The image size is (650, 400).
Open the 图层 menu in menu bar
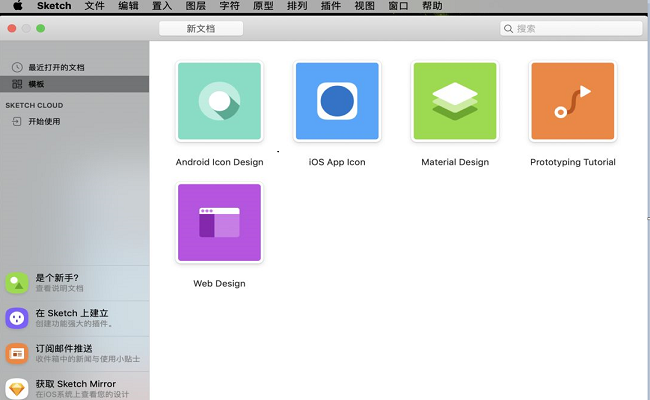196,6
